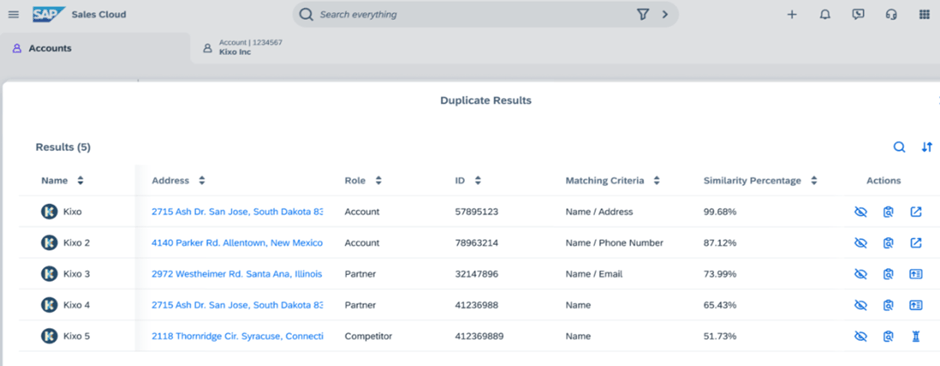940x366 pixels.
Task: Sort by Matching Criteria column
Action: click(x=656, y=180)
